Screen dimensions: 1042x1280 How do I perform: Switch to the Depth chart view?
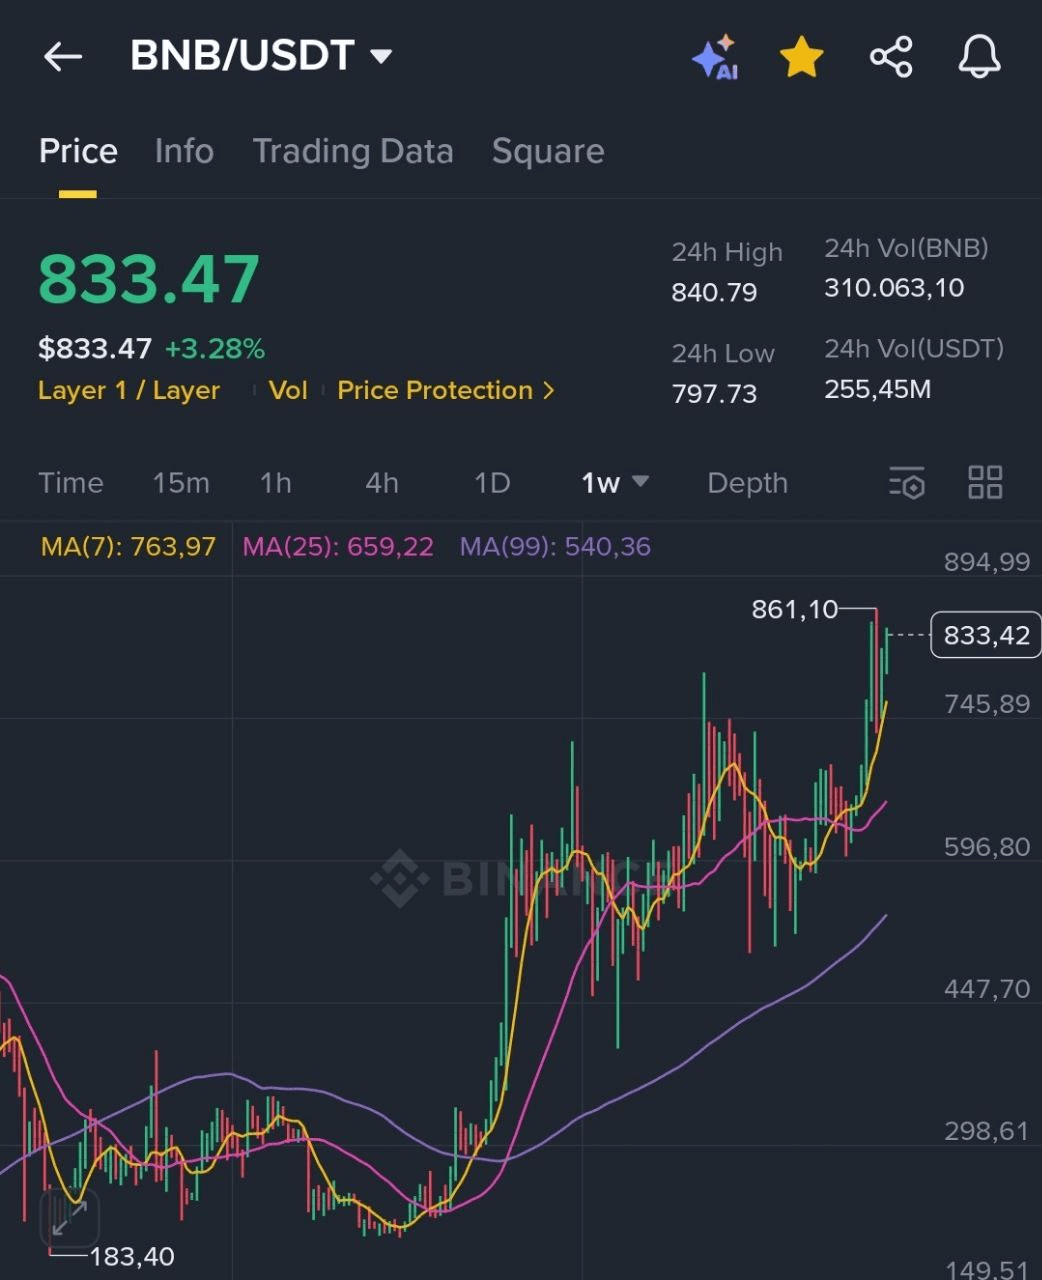(748, 483)
